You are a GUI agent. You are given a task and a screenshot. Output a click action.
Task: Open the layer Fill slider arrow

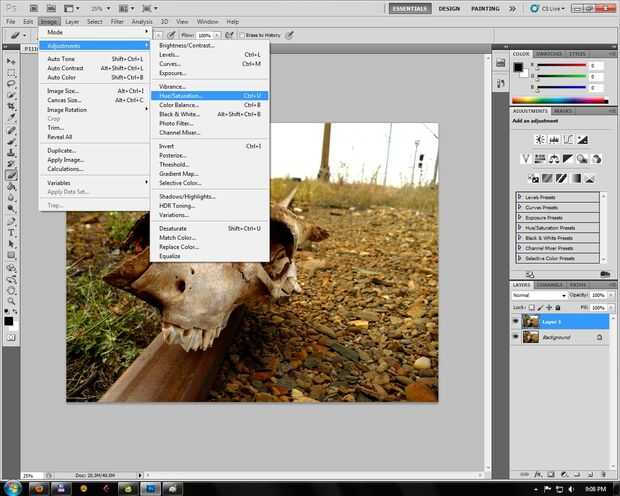[611, 307]
